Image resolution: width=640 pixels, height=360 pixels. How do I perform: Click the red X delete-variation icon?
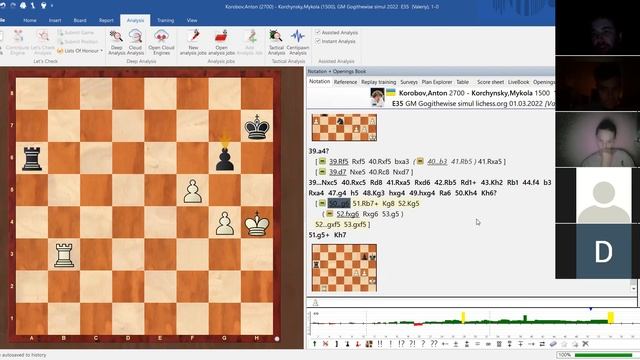(325, 344)
